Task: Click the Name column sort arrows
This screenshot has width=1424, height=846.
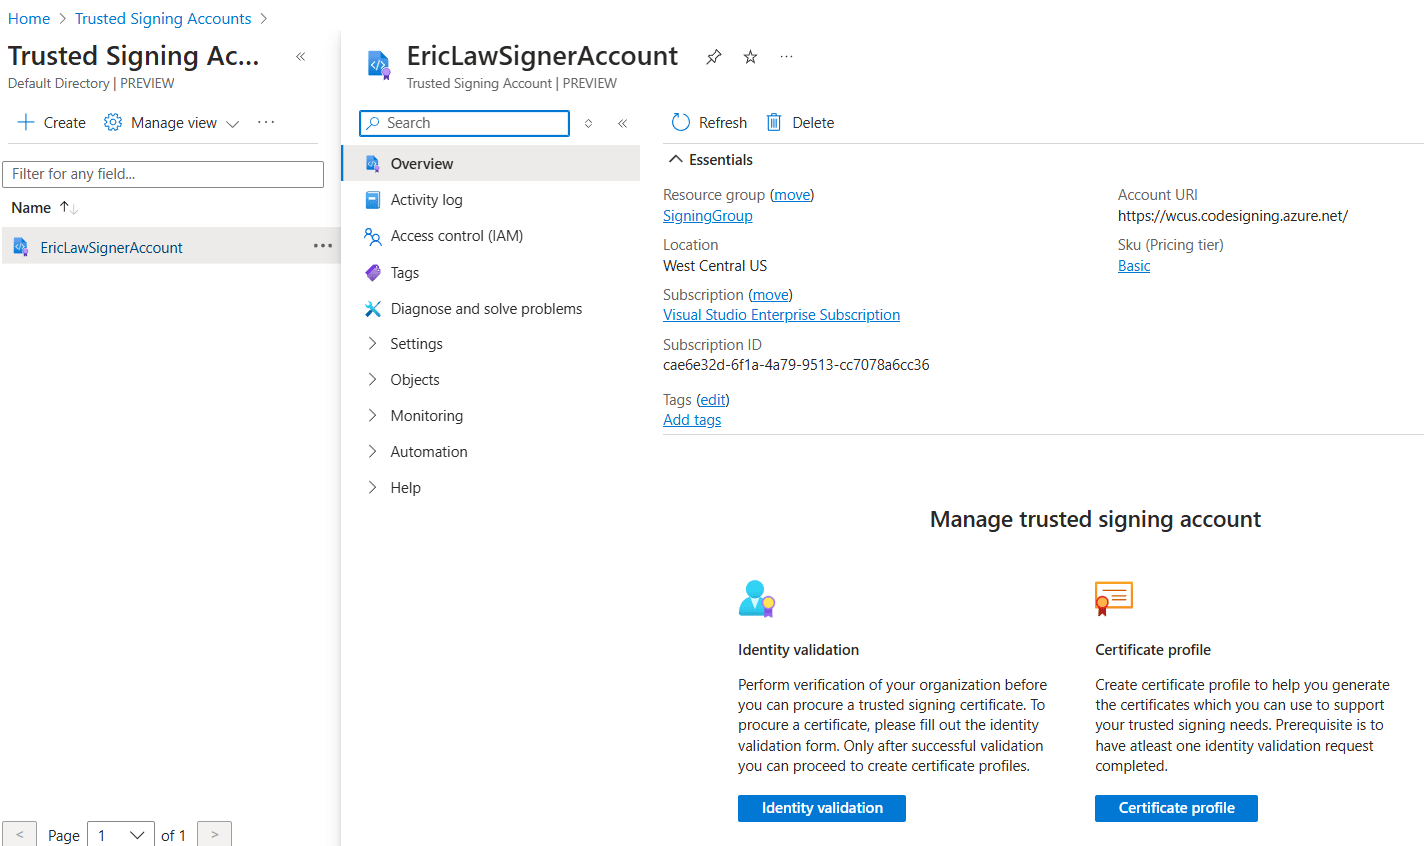Action: (68, 207)
